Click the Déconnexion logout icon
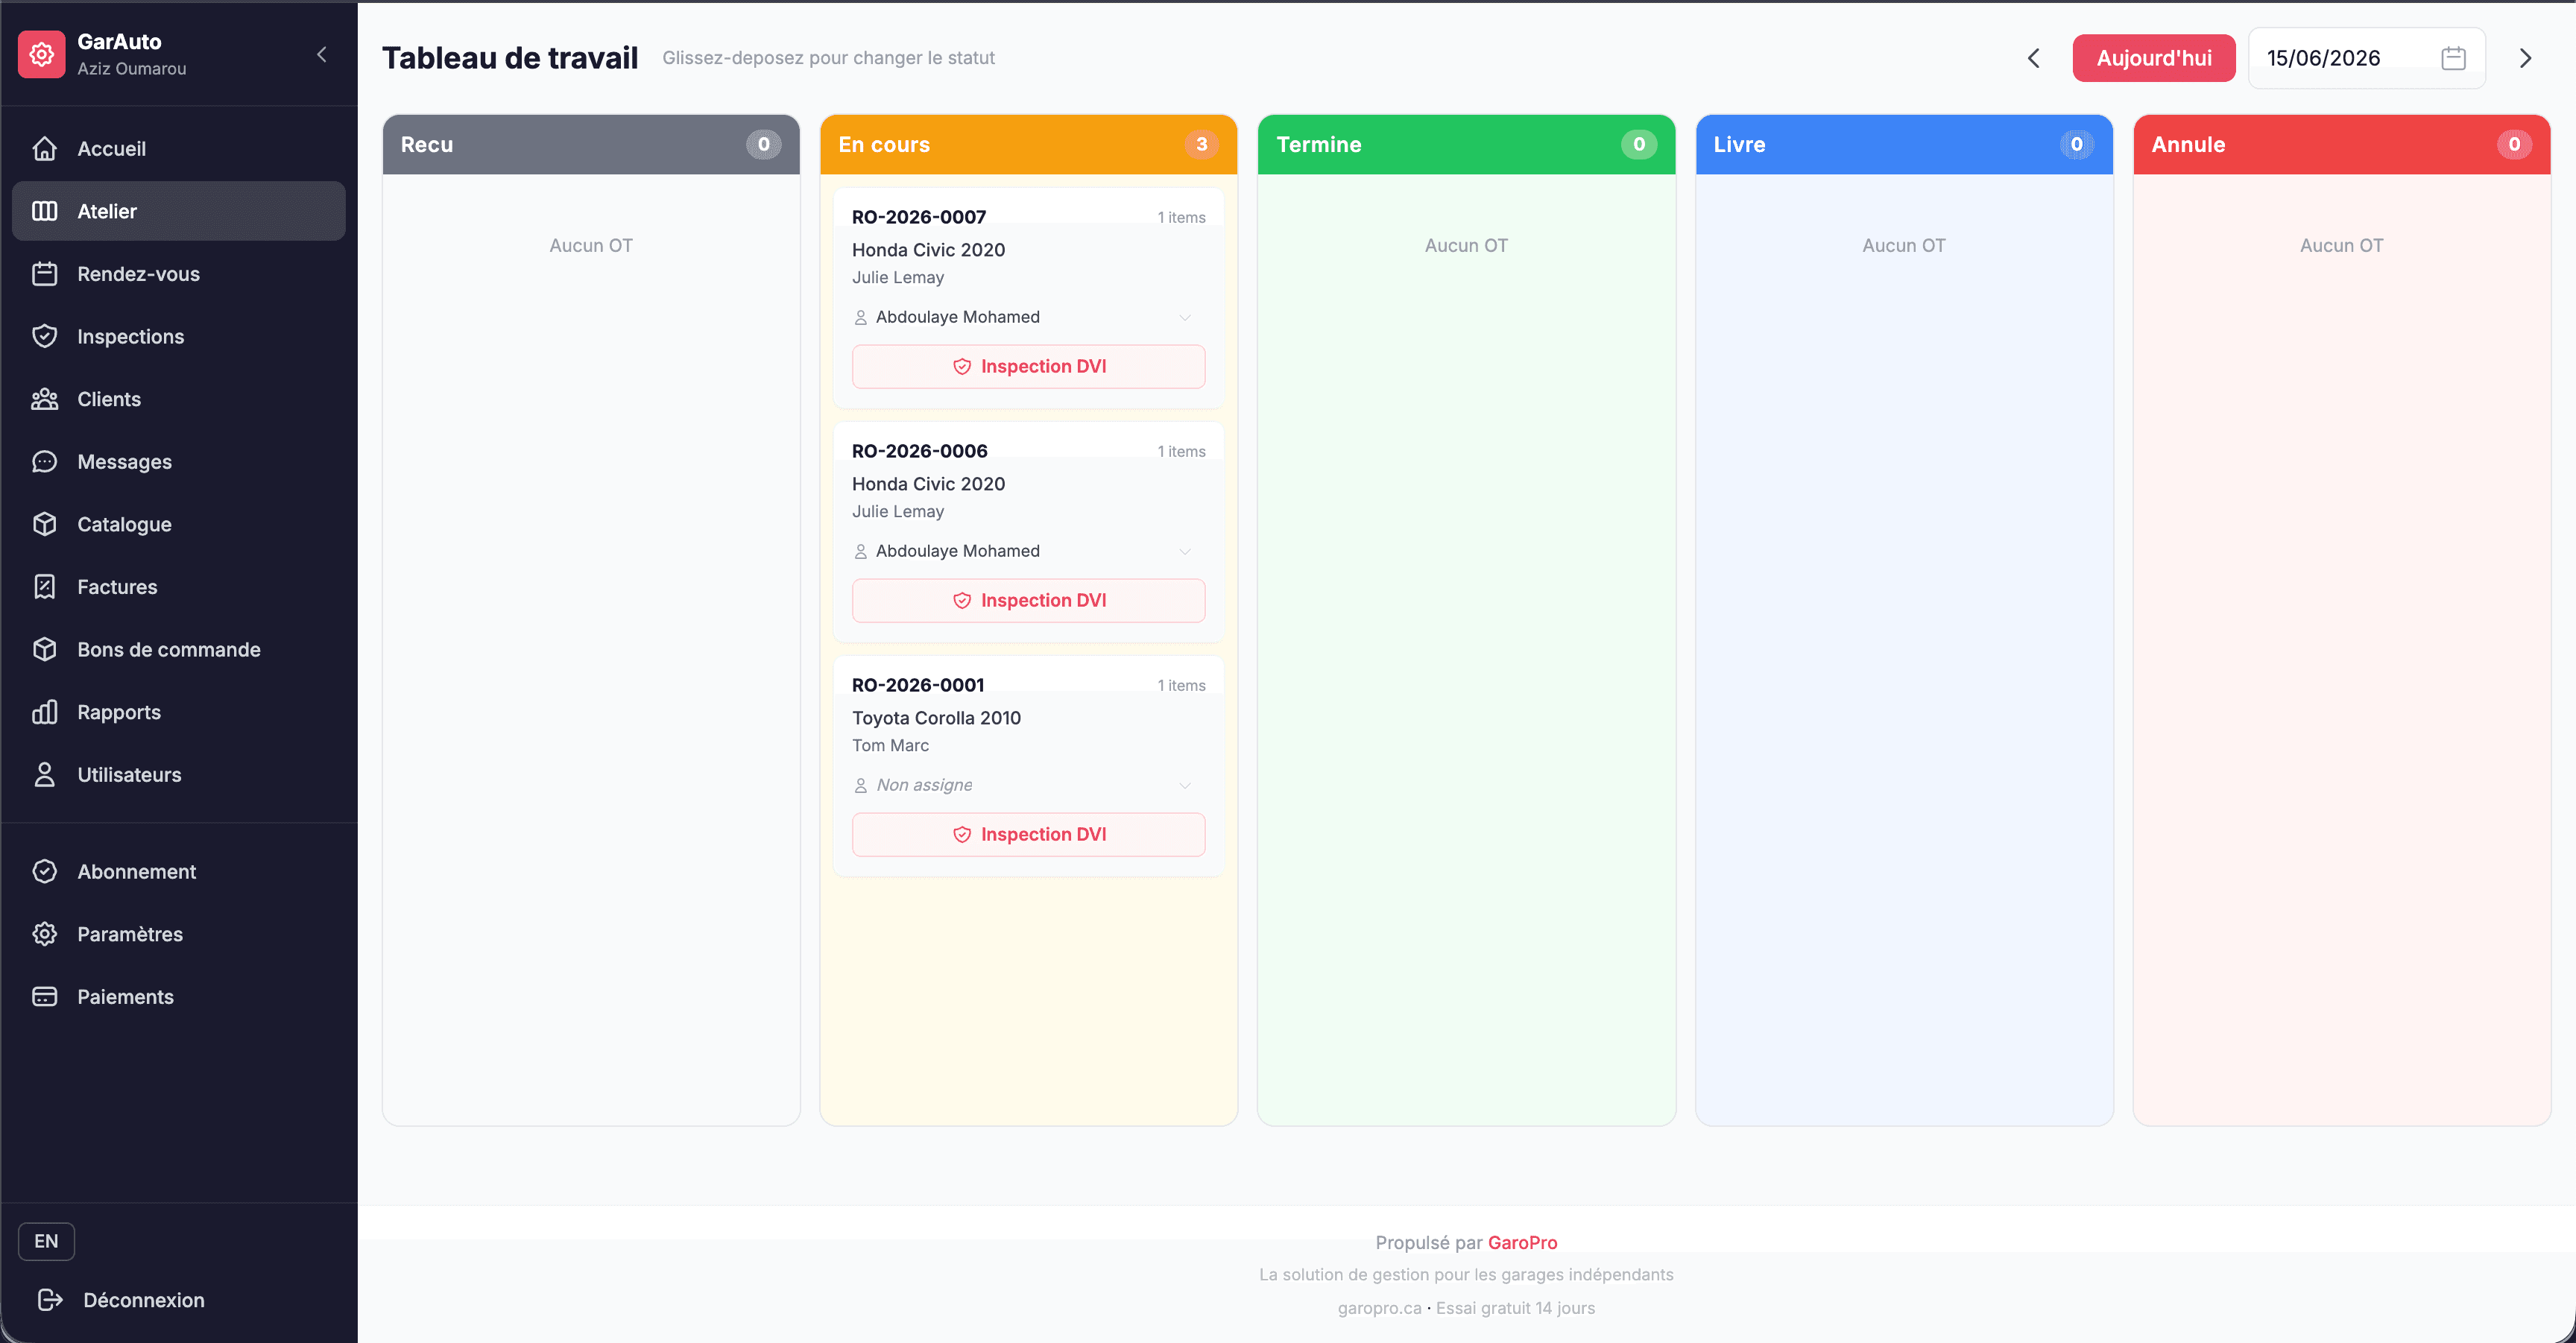 (50, 1299)
